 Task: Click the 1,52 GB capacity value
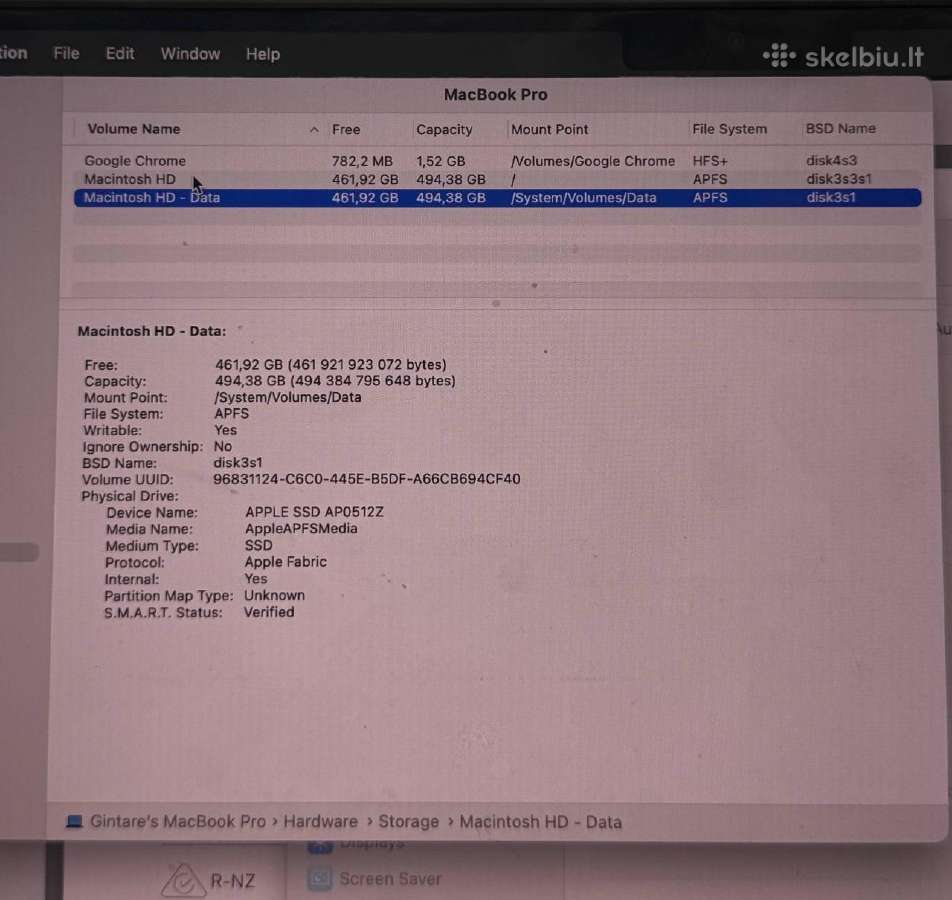pyautogui.click(x=440, y=161)
